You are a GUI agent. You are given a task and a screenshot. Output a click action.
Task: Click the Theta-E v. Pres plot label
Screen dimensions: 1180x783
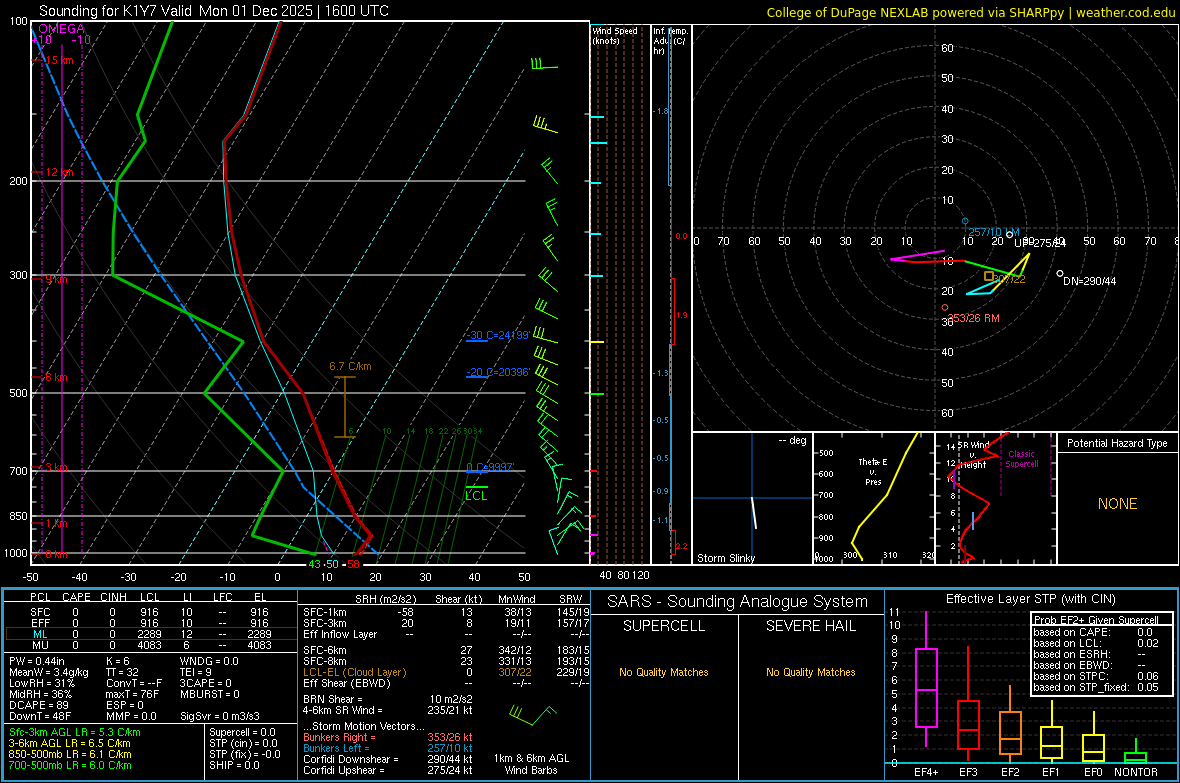pyautogui.click(x=873, y=471)
